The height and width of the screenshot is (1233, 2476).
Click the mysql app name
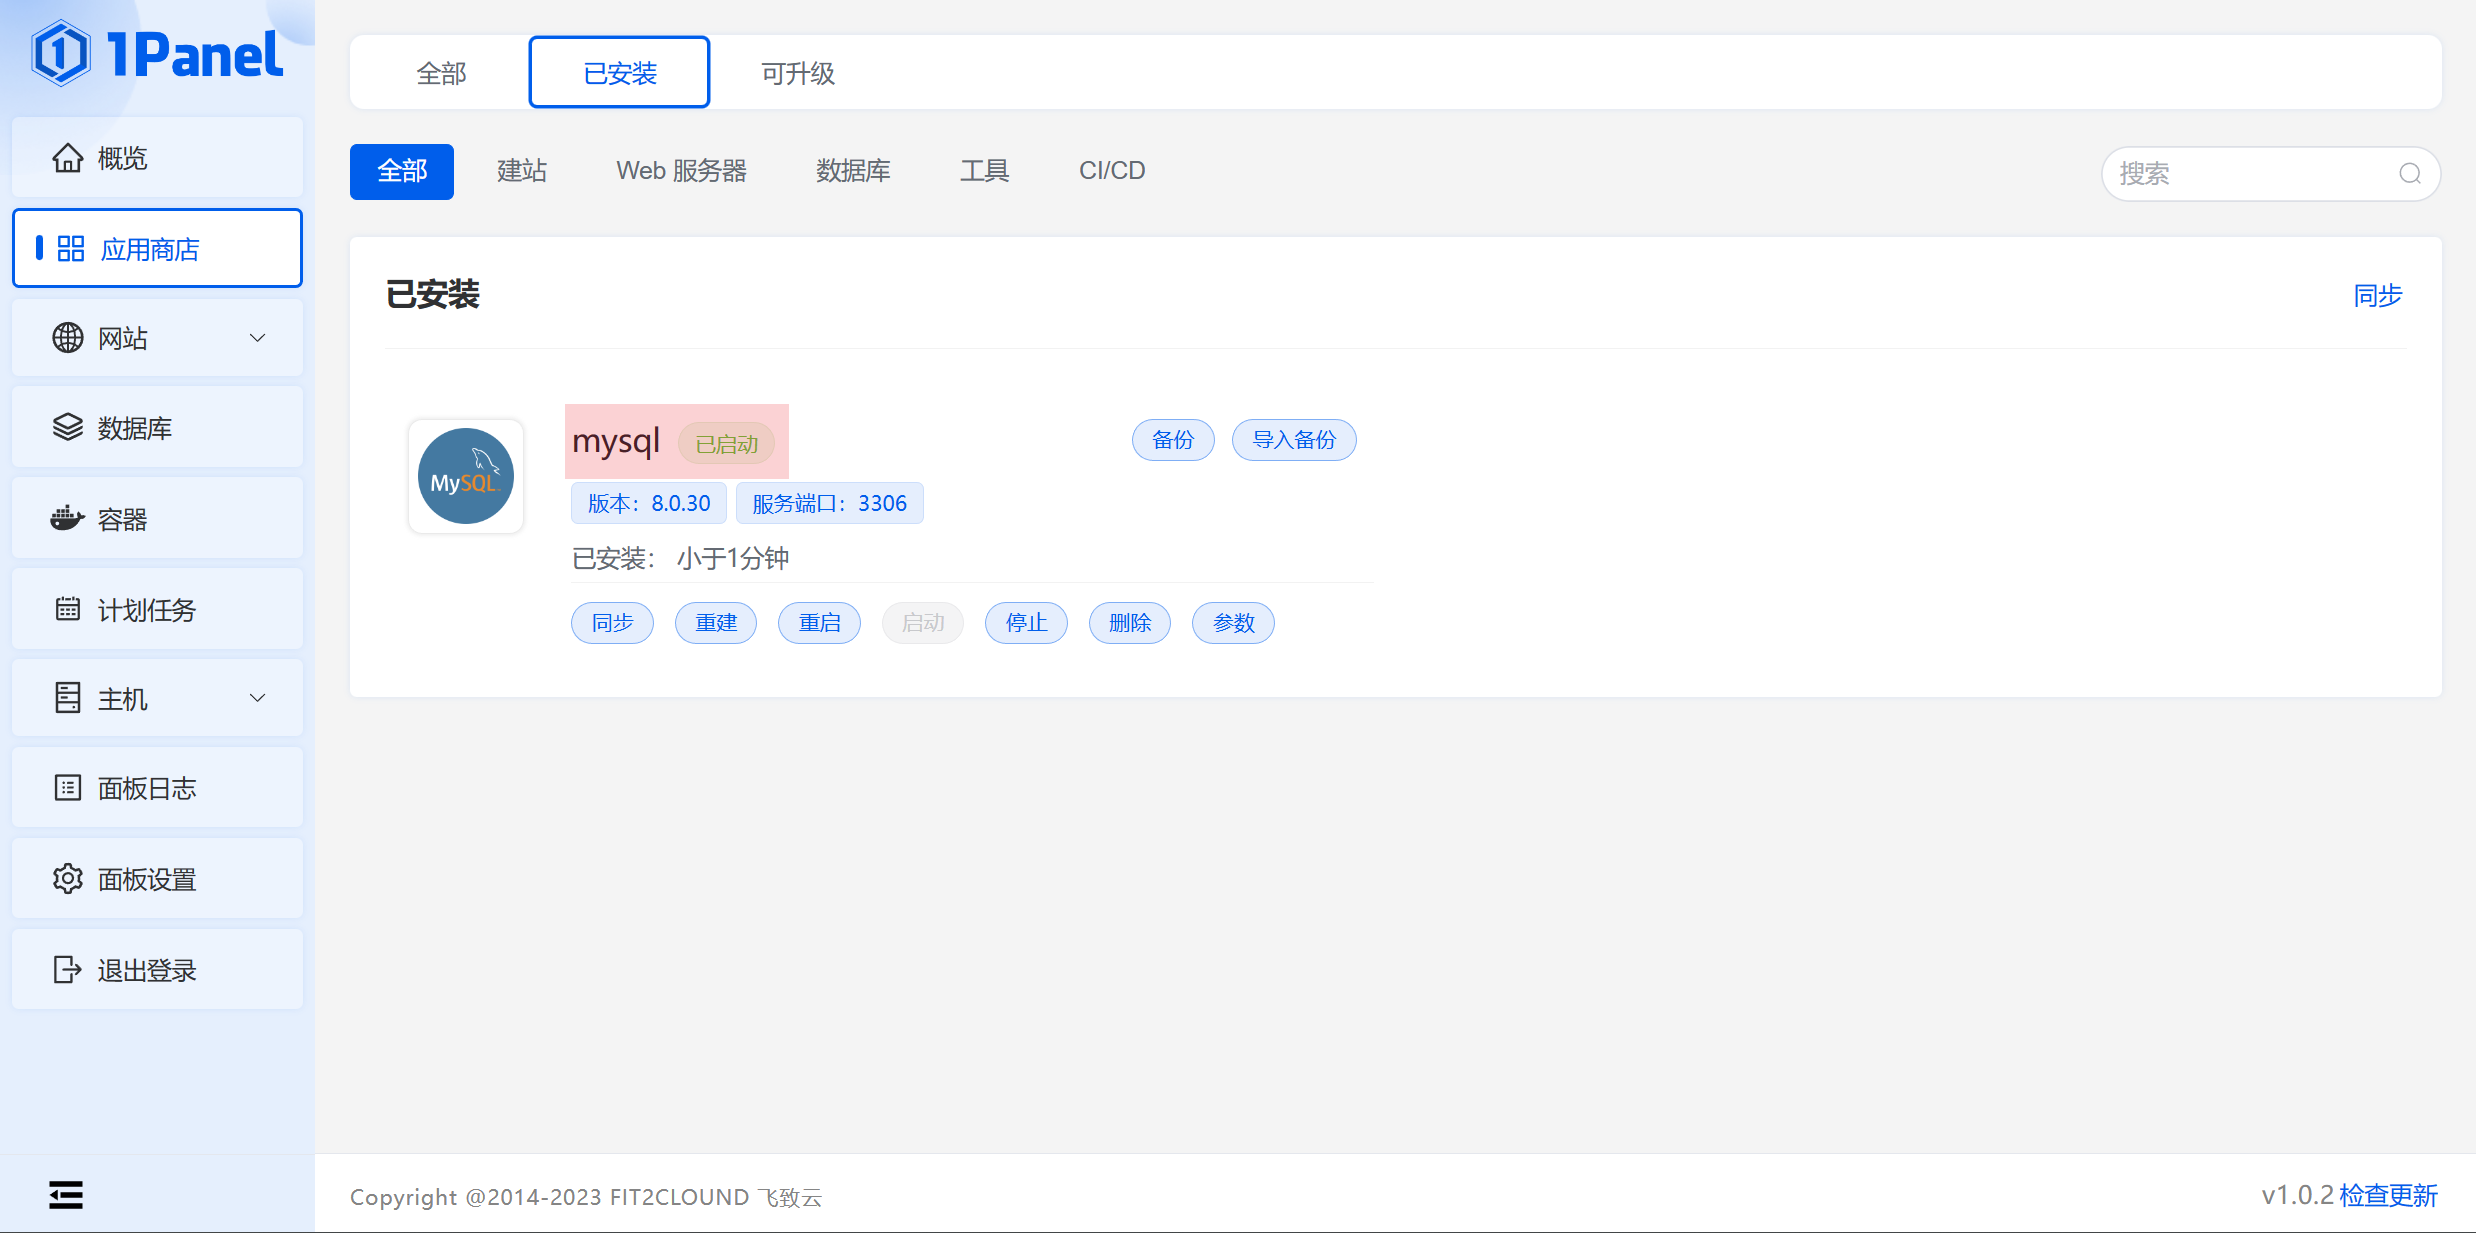tap(616, 441)
